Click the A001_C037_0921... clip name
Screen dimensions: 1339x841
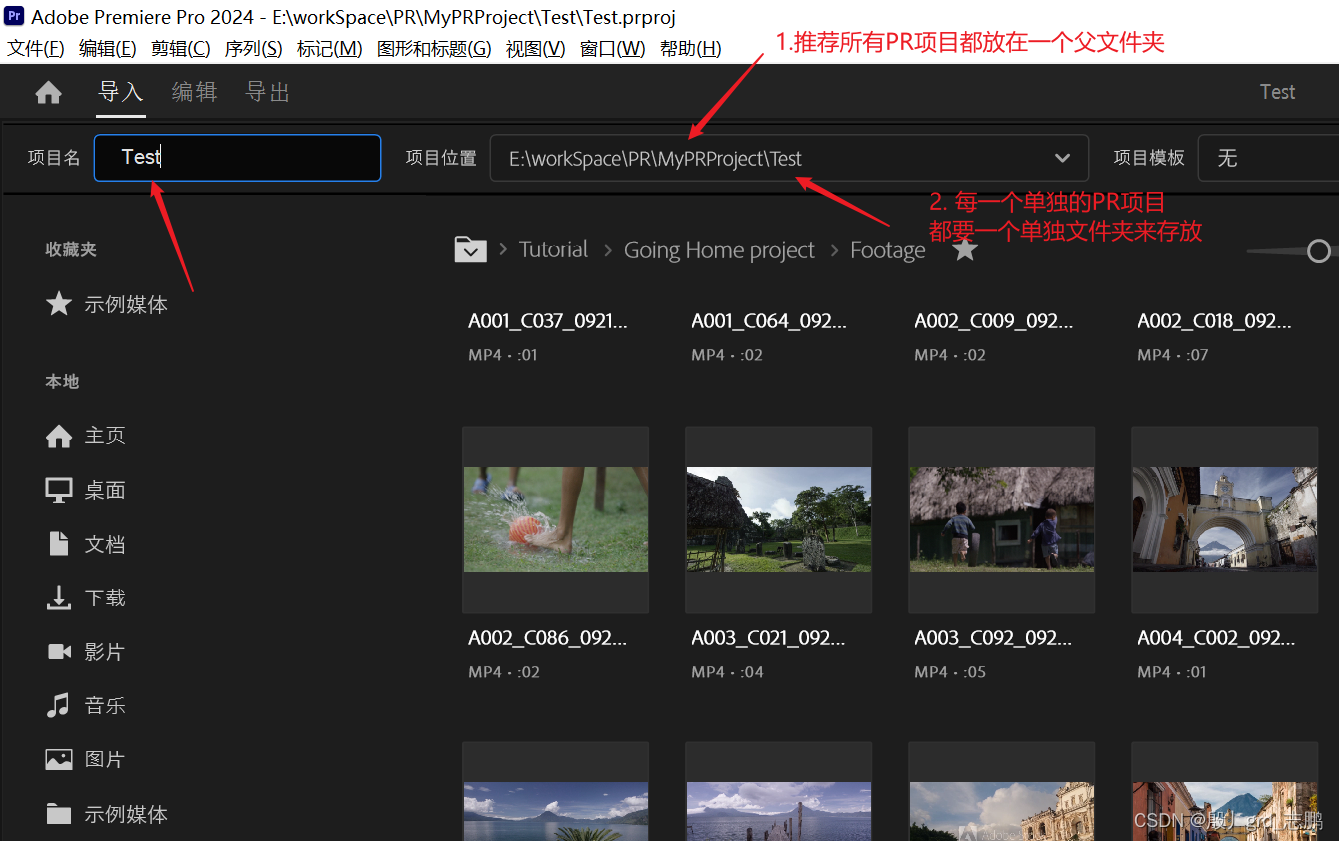tap(548, 321)
